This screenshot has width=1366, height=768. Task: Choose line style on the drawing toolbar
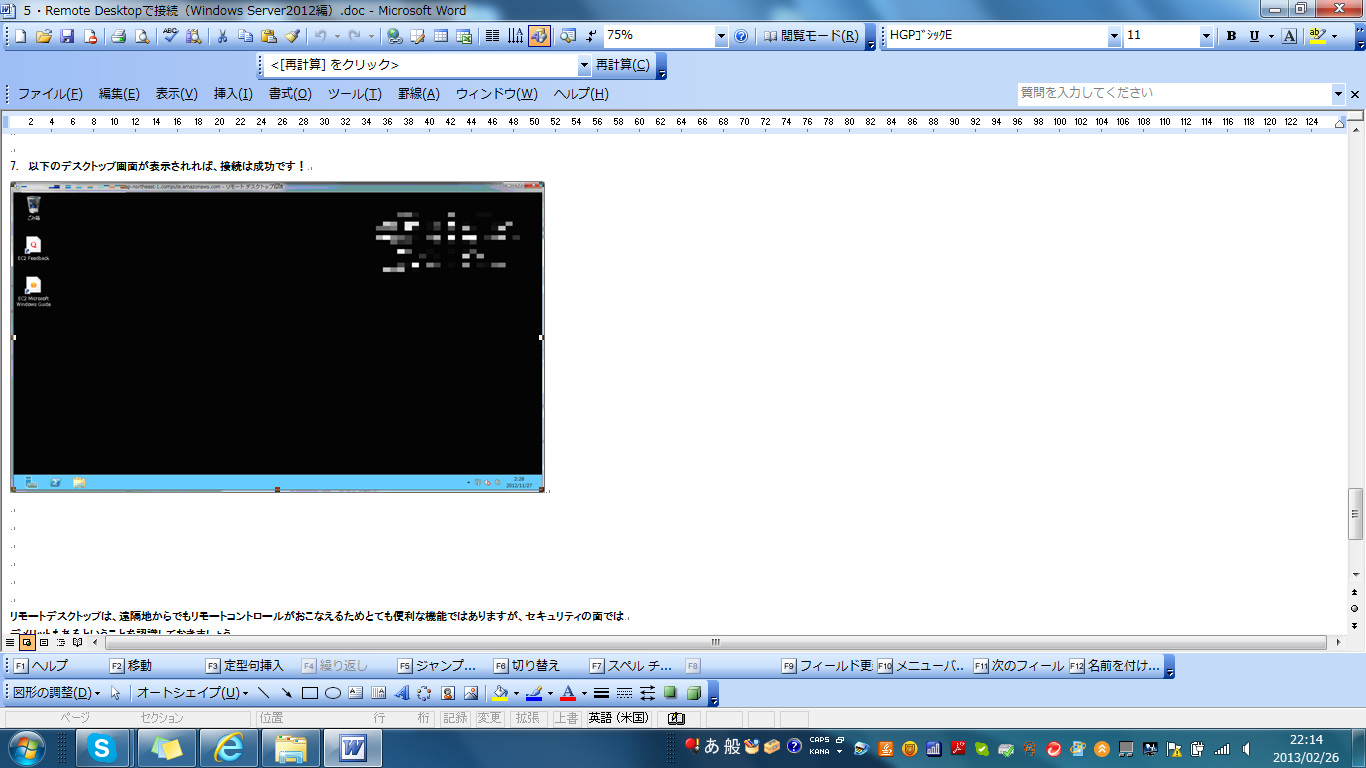(x=601, y=693)
